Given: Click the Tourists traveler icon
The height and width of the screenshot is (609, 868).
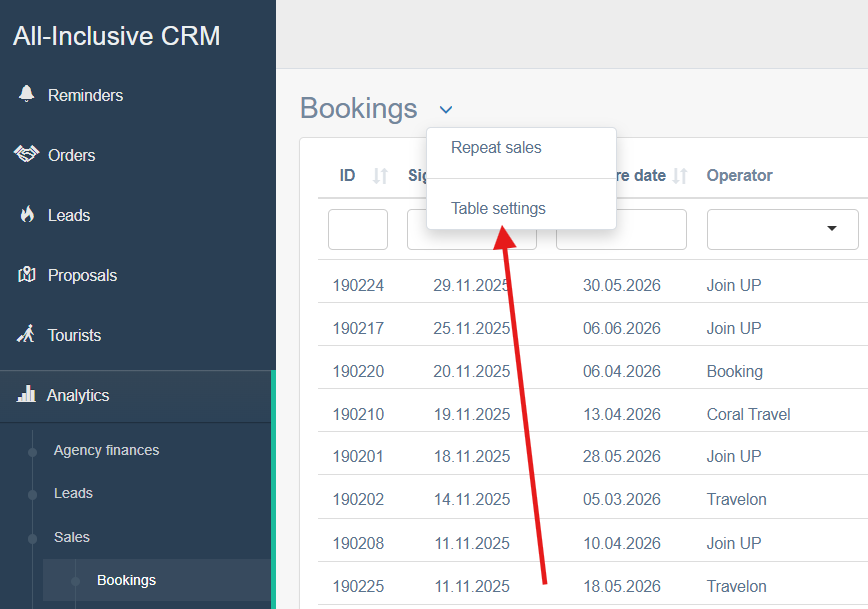Looking at the screenshot, I should [27, 334].
